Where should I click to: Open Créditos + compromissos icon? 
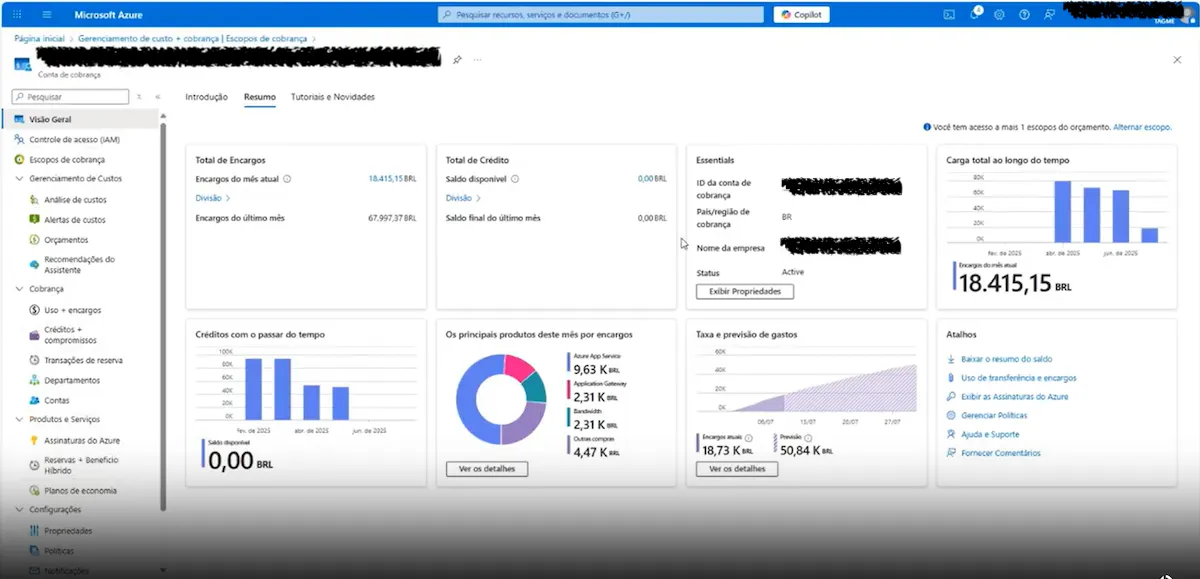pos(35,335)
